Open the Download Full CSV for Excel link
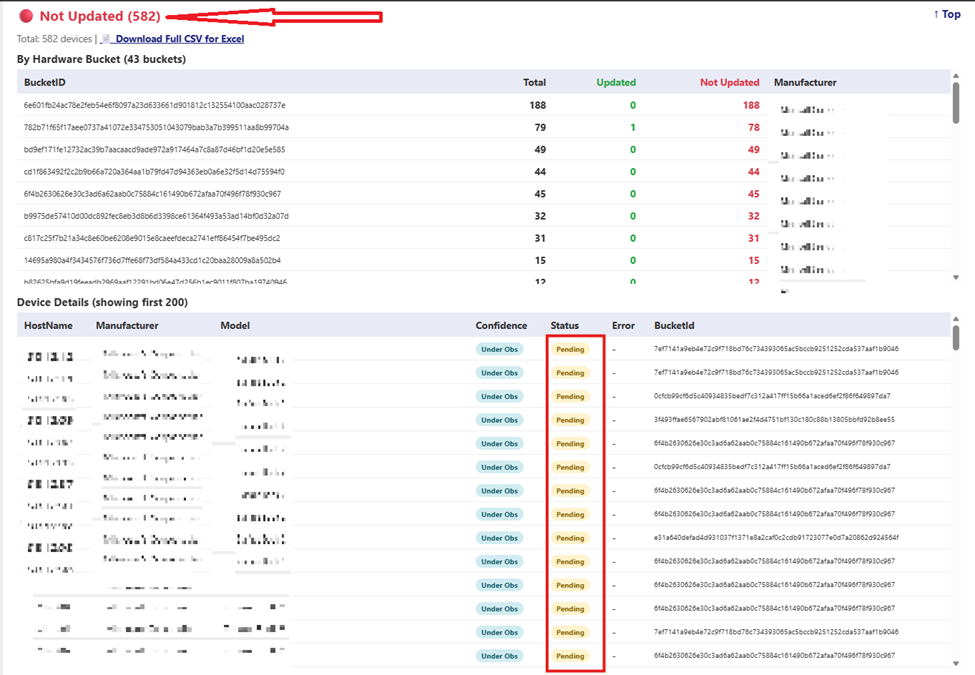Viewport: 975px width, 675px height. click(x=179, y=39)
